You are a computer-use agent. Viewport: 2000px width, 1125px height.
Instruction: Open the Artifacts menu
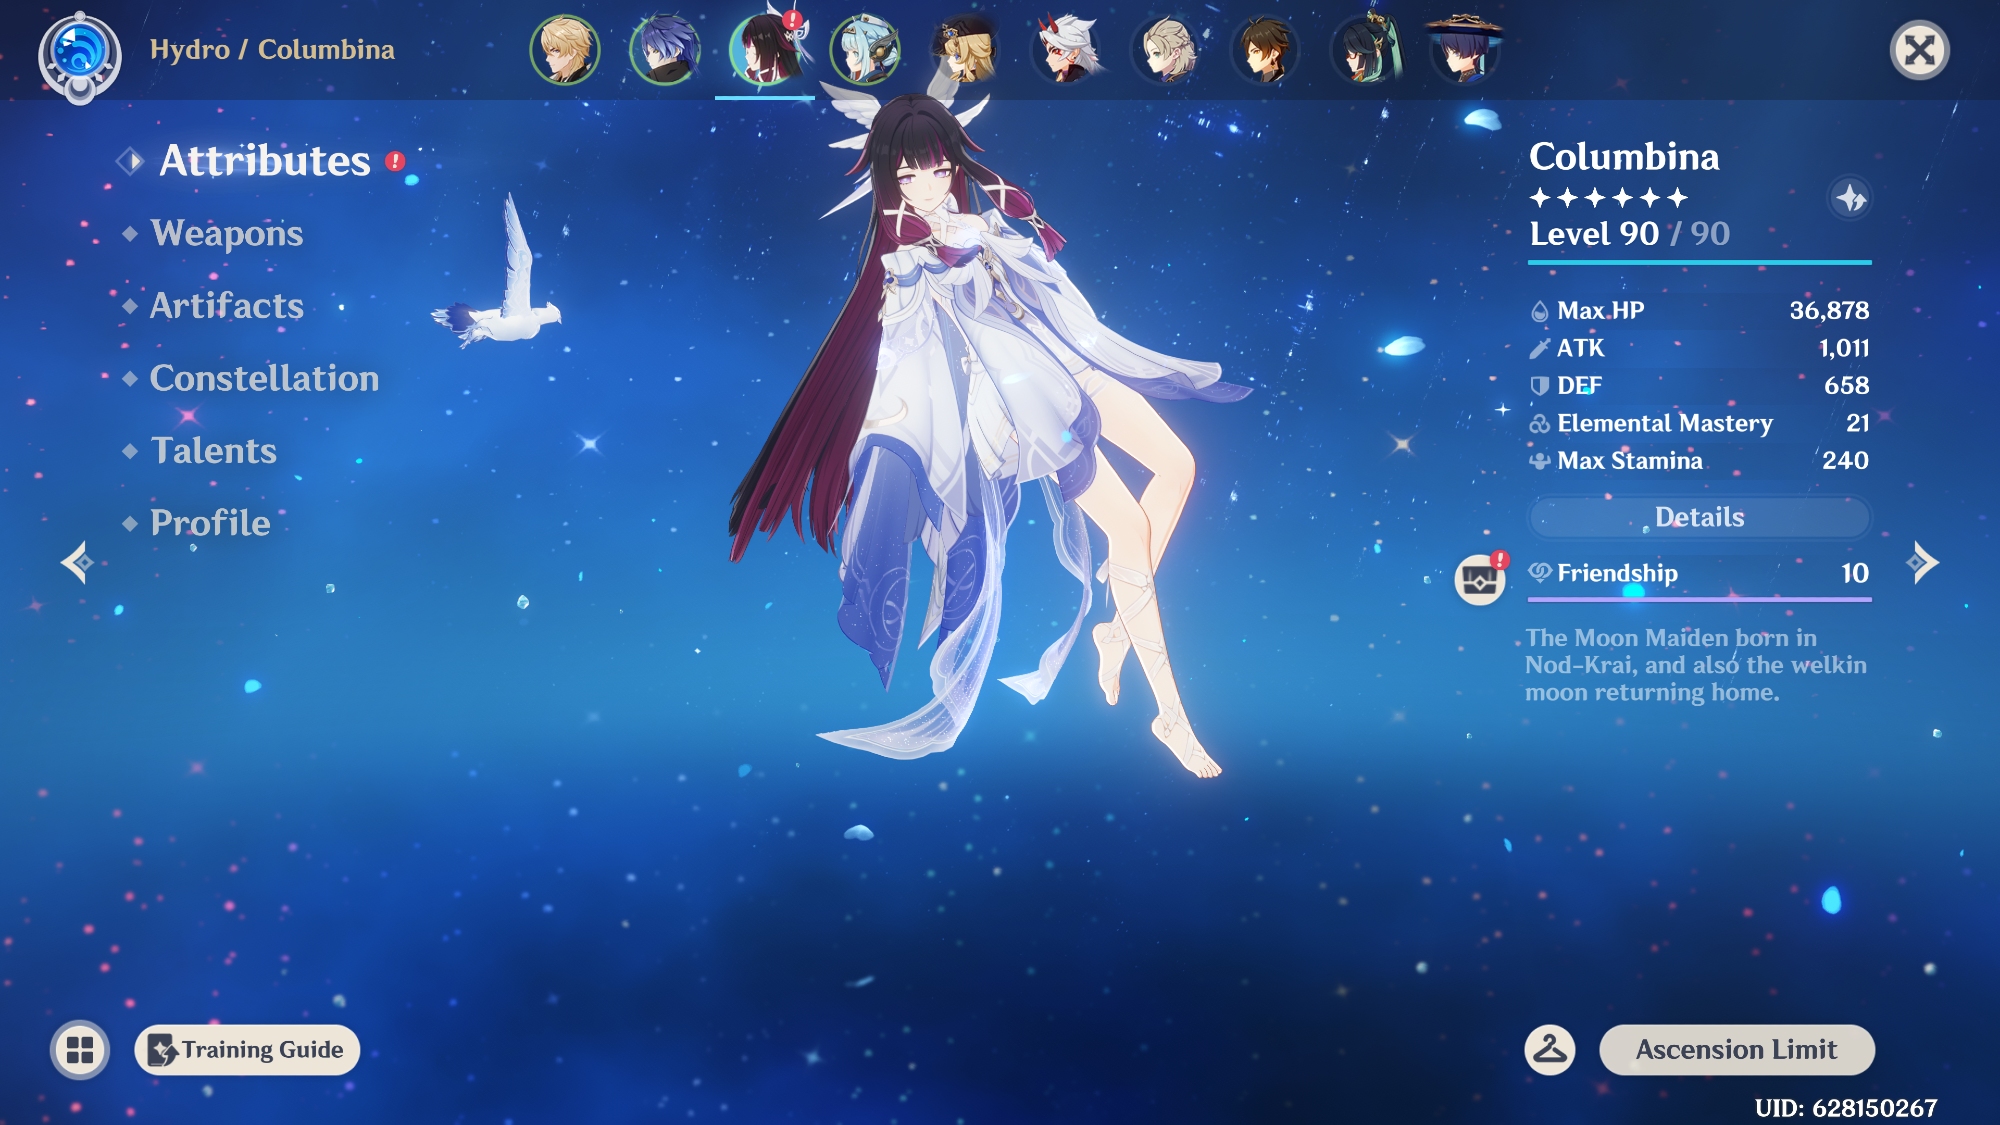click(x=226, y=306)
